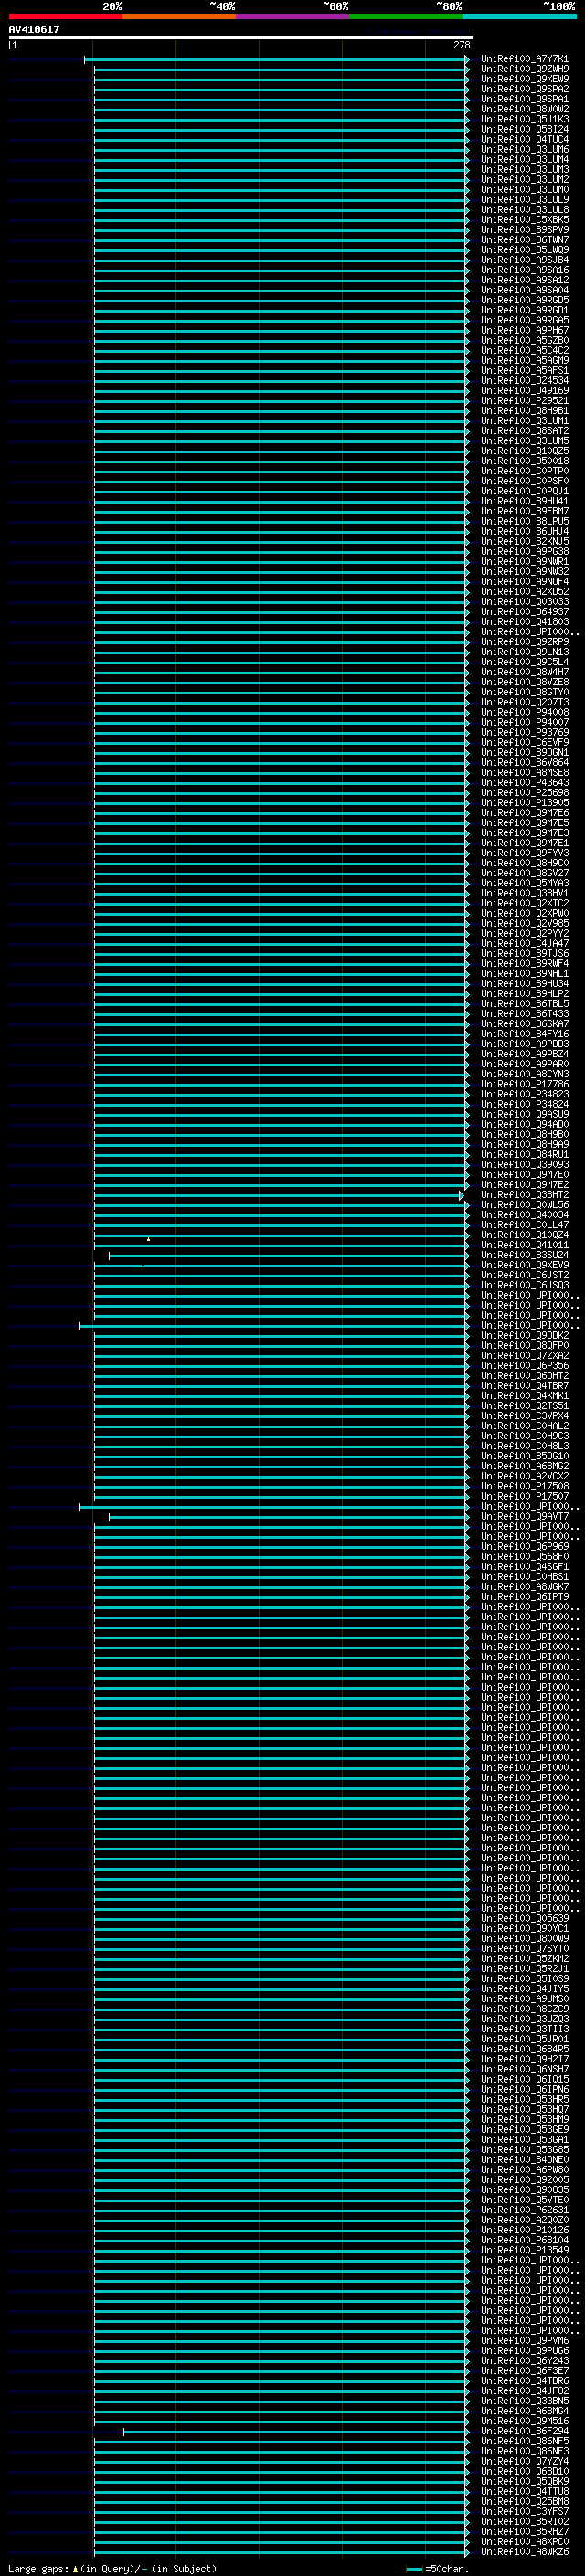Select the UniRef100_Q9FYV3 label

click(x=524, y=853)
